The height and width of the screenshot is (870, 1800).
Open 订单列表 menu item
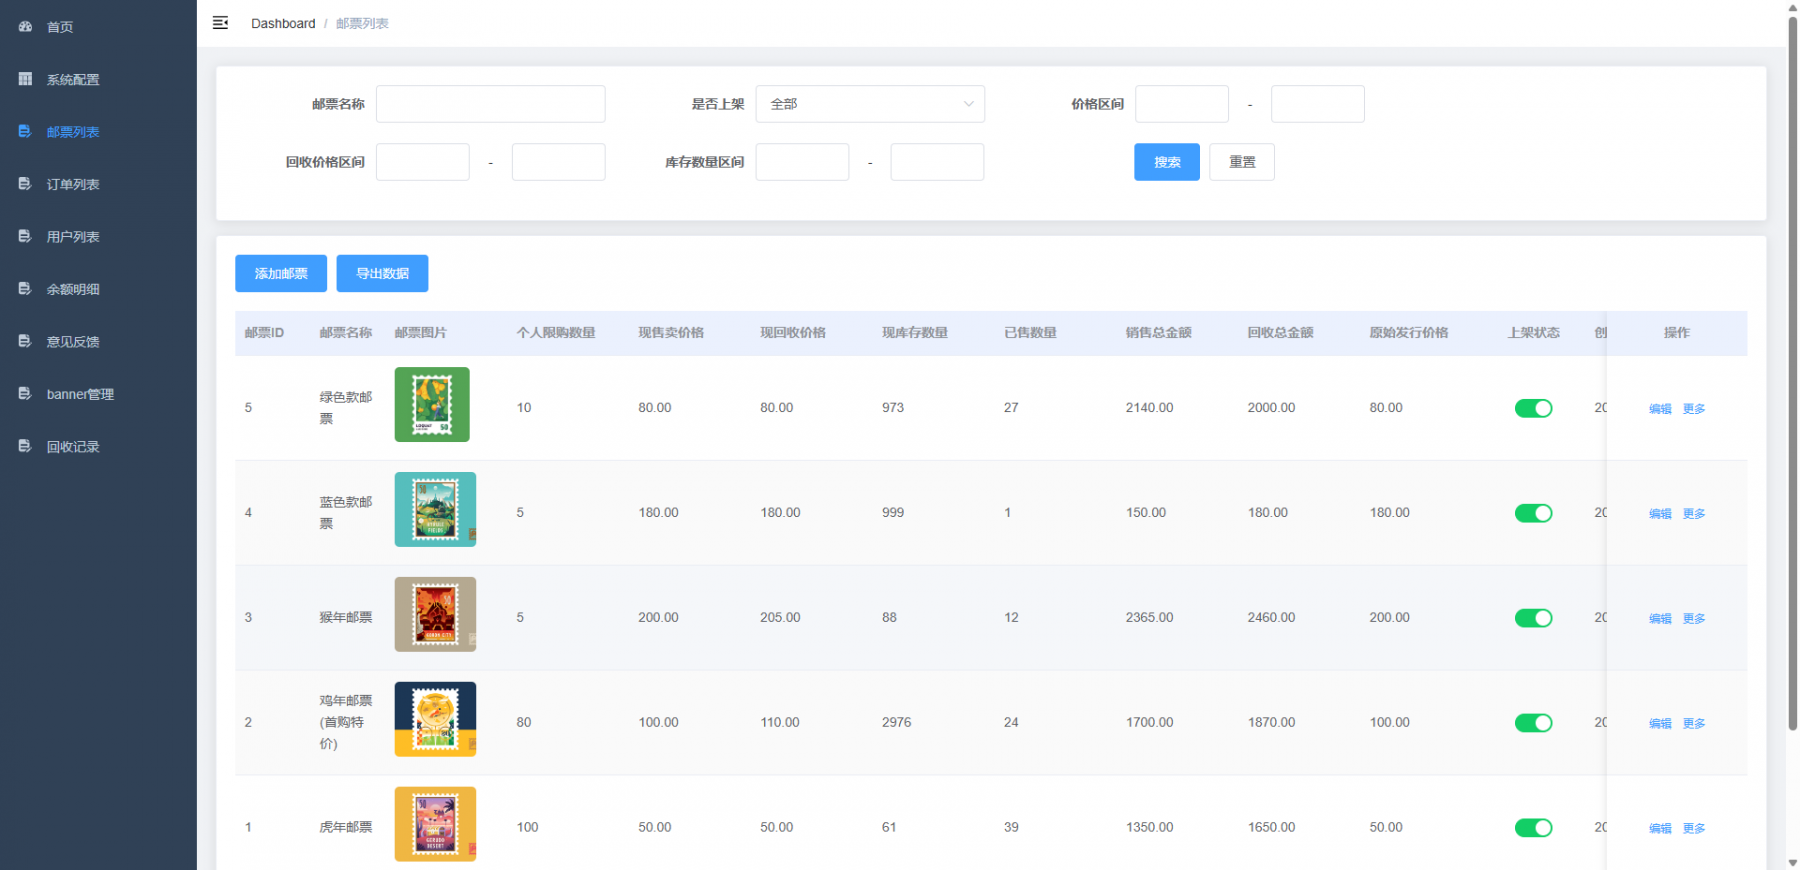[98, 184]
